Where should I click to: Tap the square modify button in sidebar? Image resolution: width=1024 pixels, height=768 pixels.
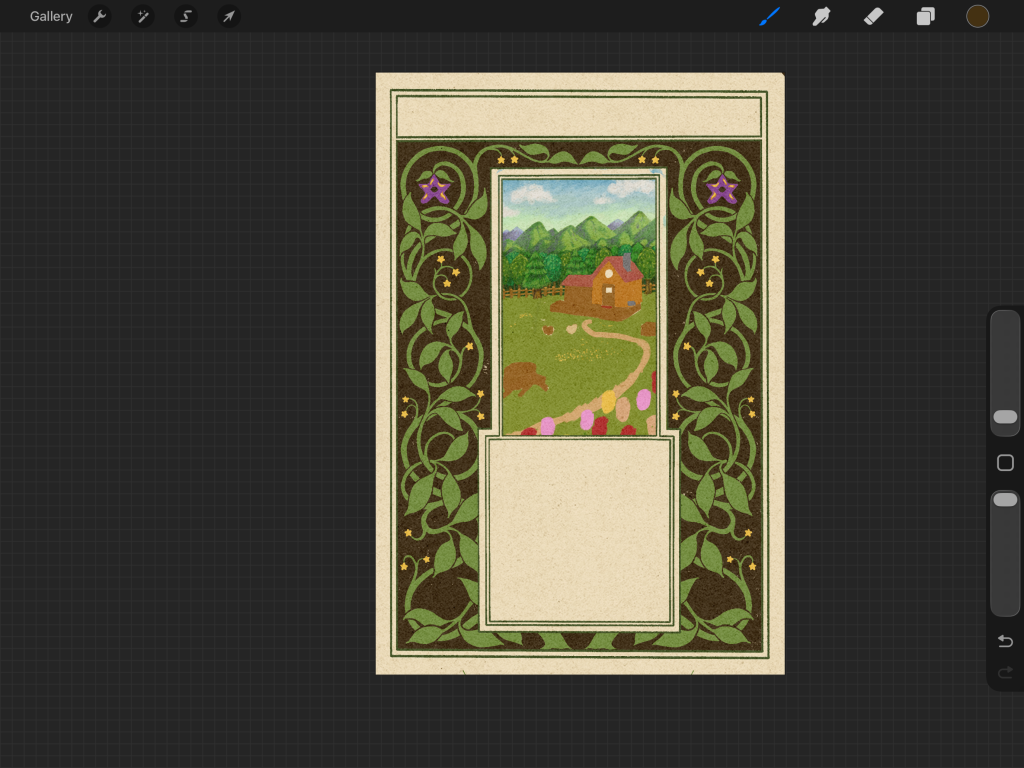pos(1005,463)
